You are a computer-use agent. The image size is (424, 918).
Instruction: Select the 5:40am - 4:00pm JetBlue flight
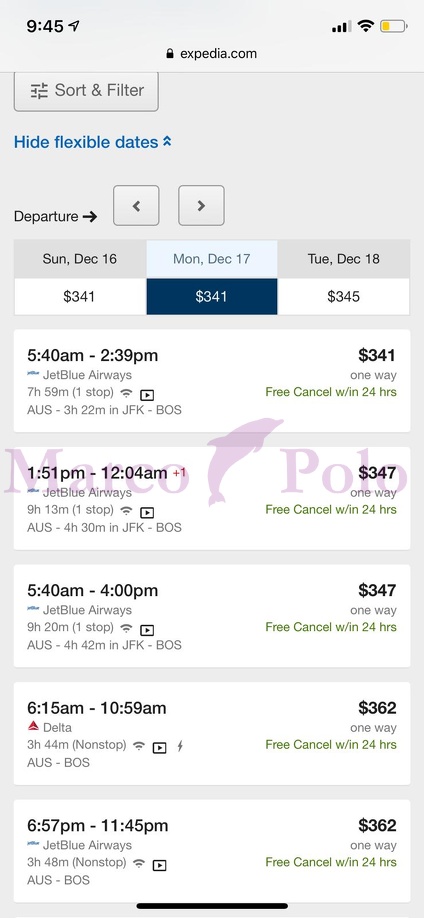(x=212, y=616)
